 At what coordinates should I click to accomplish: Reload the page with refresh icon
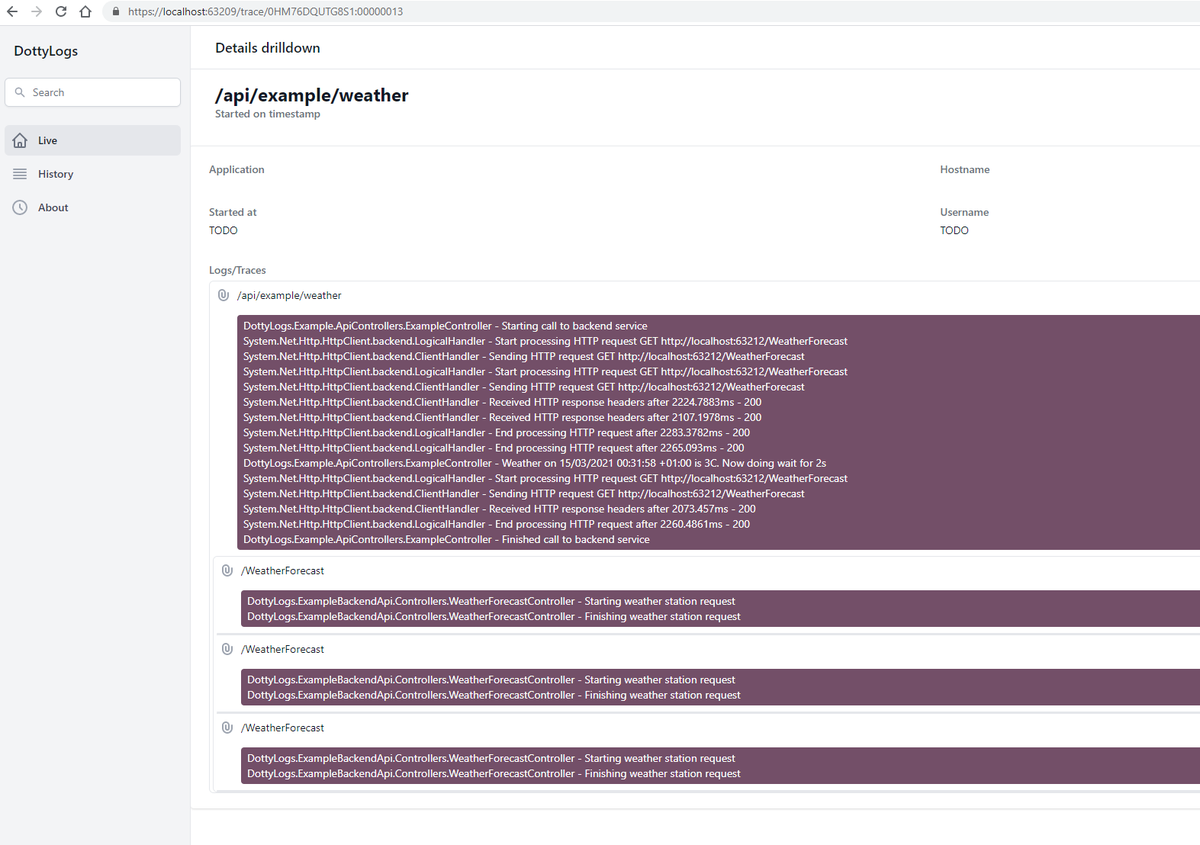(x=61, y=12)
